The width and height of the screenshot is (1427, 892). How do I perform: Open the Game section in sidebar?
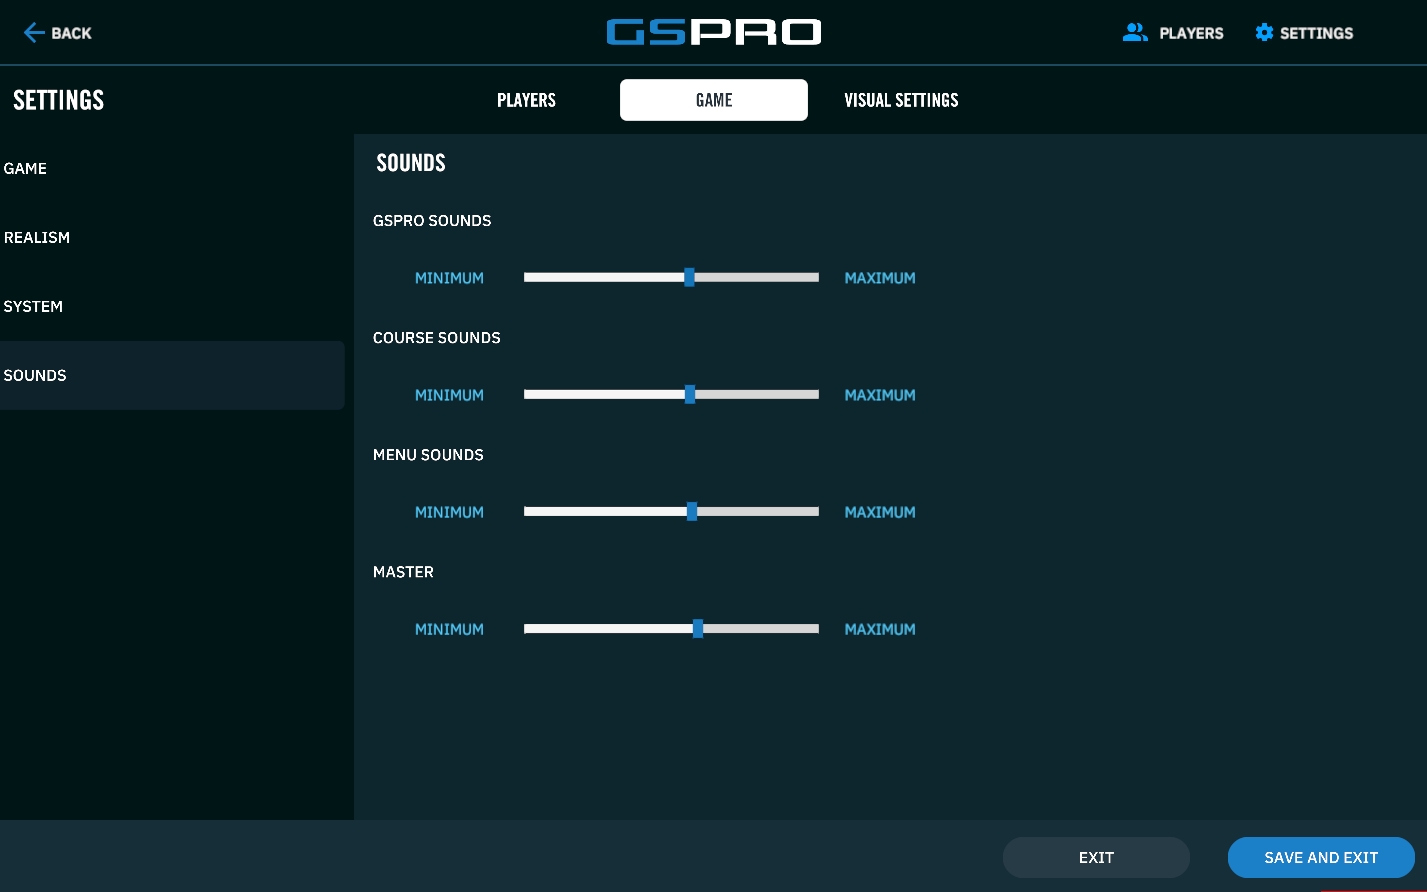[26, 169]
